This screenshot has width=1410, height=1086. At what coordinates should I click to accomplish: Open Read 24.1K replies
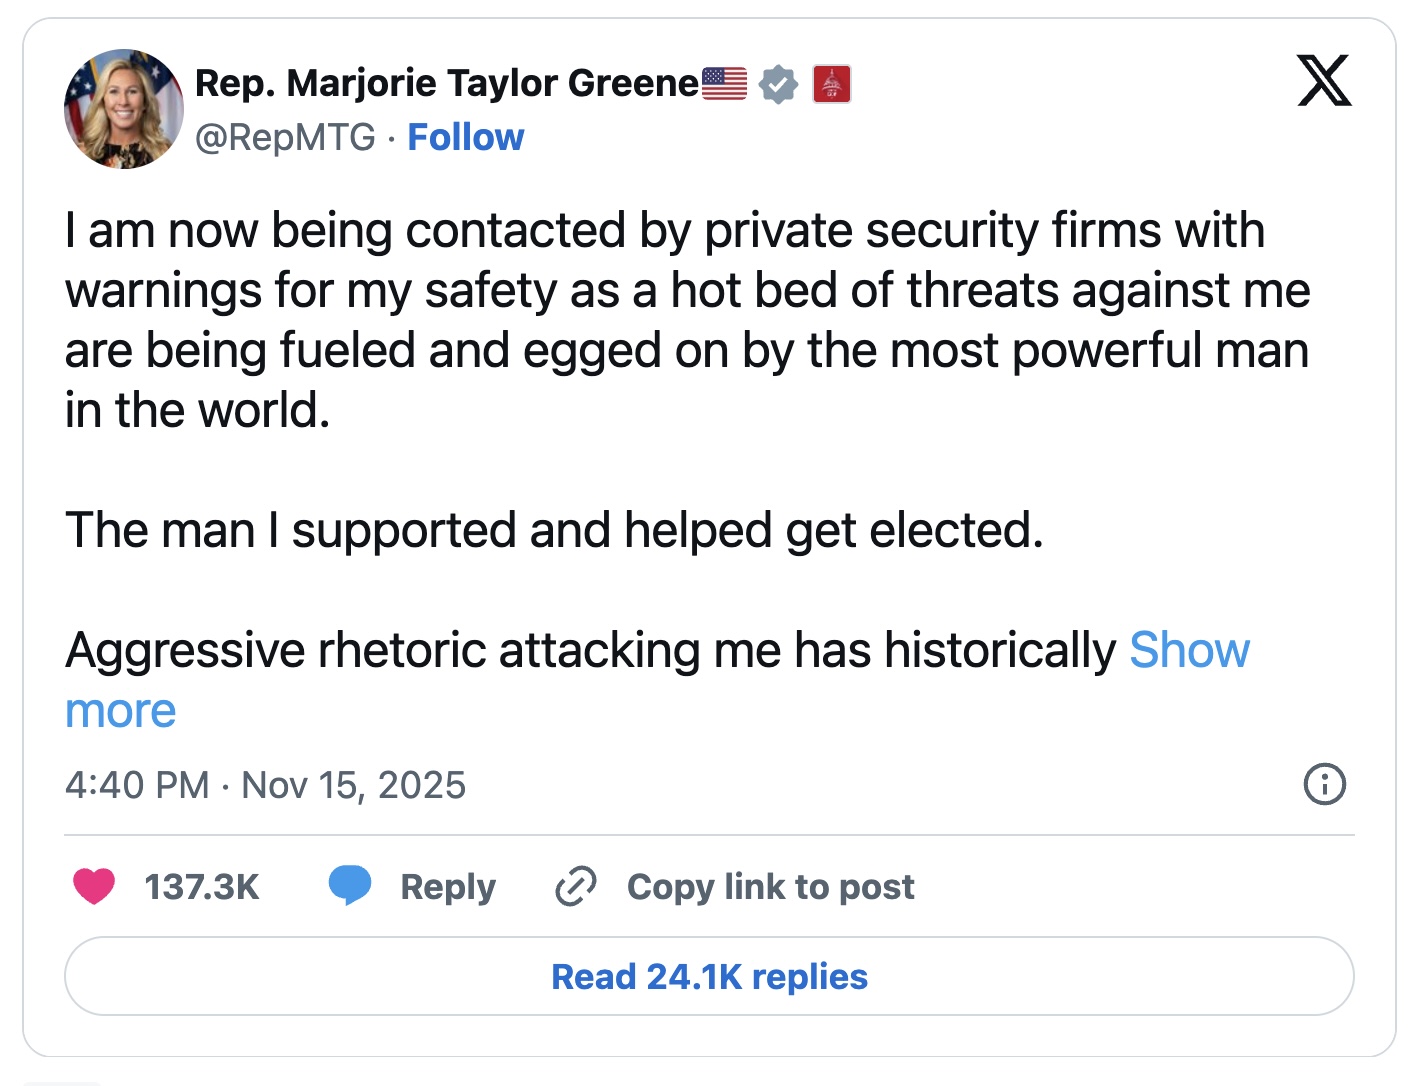pyautogui.click(x=709, y=976)
